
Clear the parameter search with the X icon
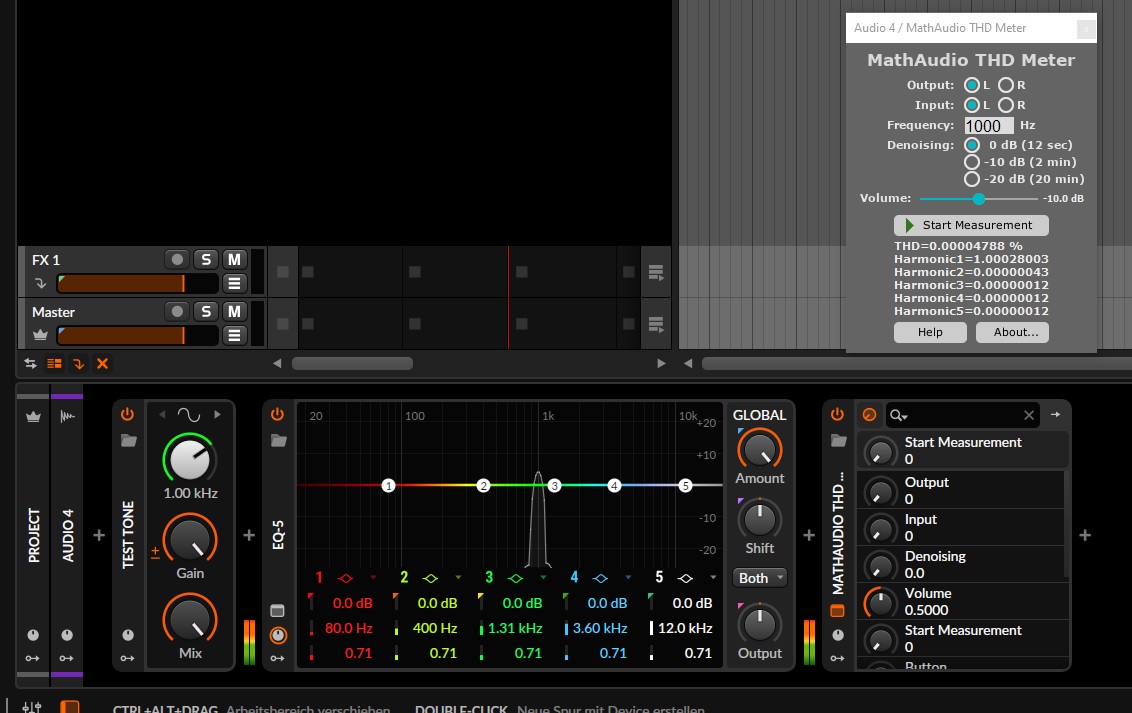[x=1029, y=415]
